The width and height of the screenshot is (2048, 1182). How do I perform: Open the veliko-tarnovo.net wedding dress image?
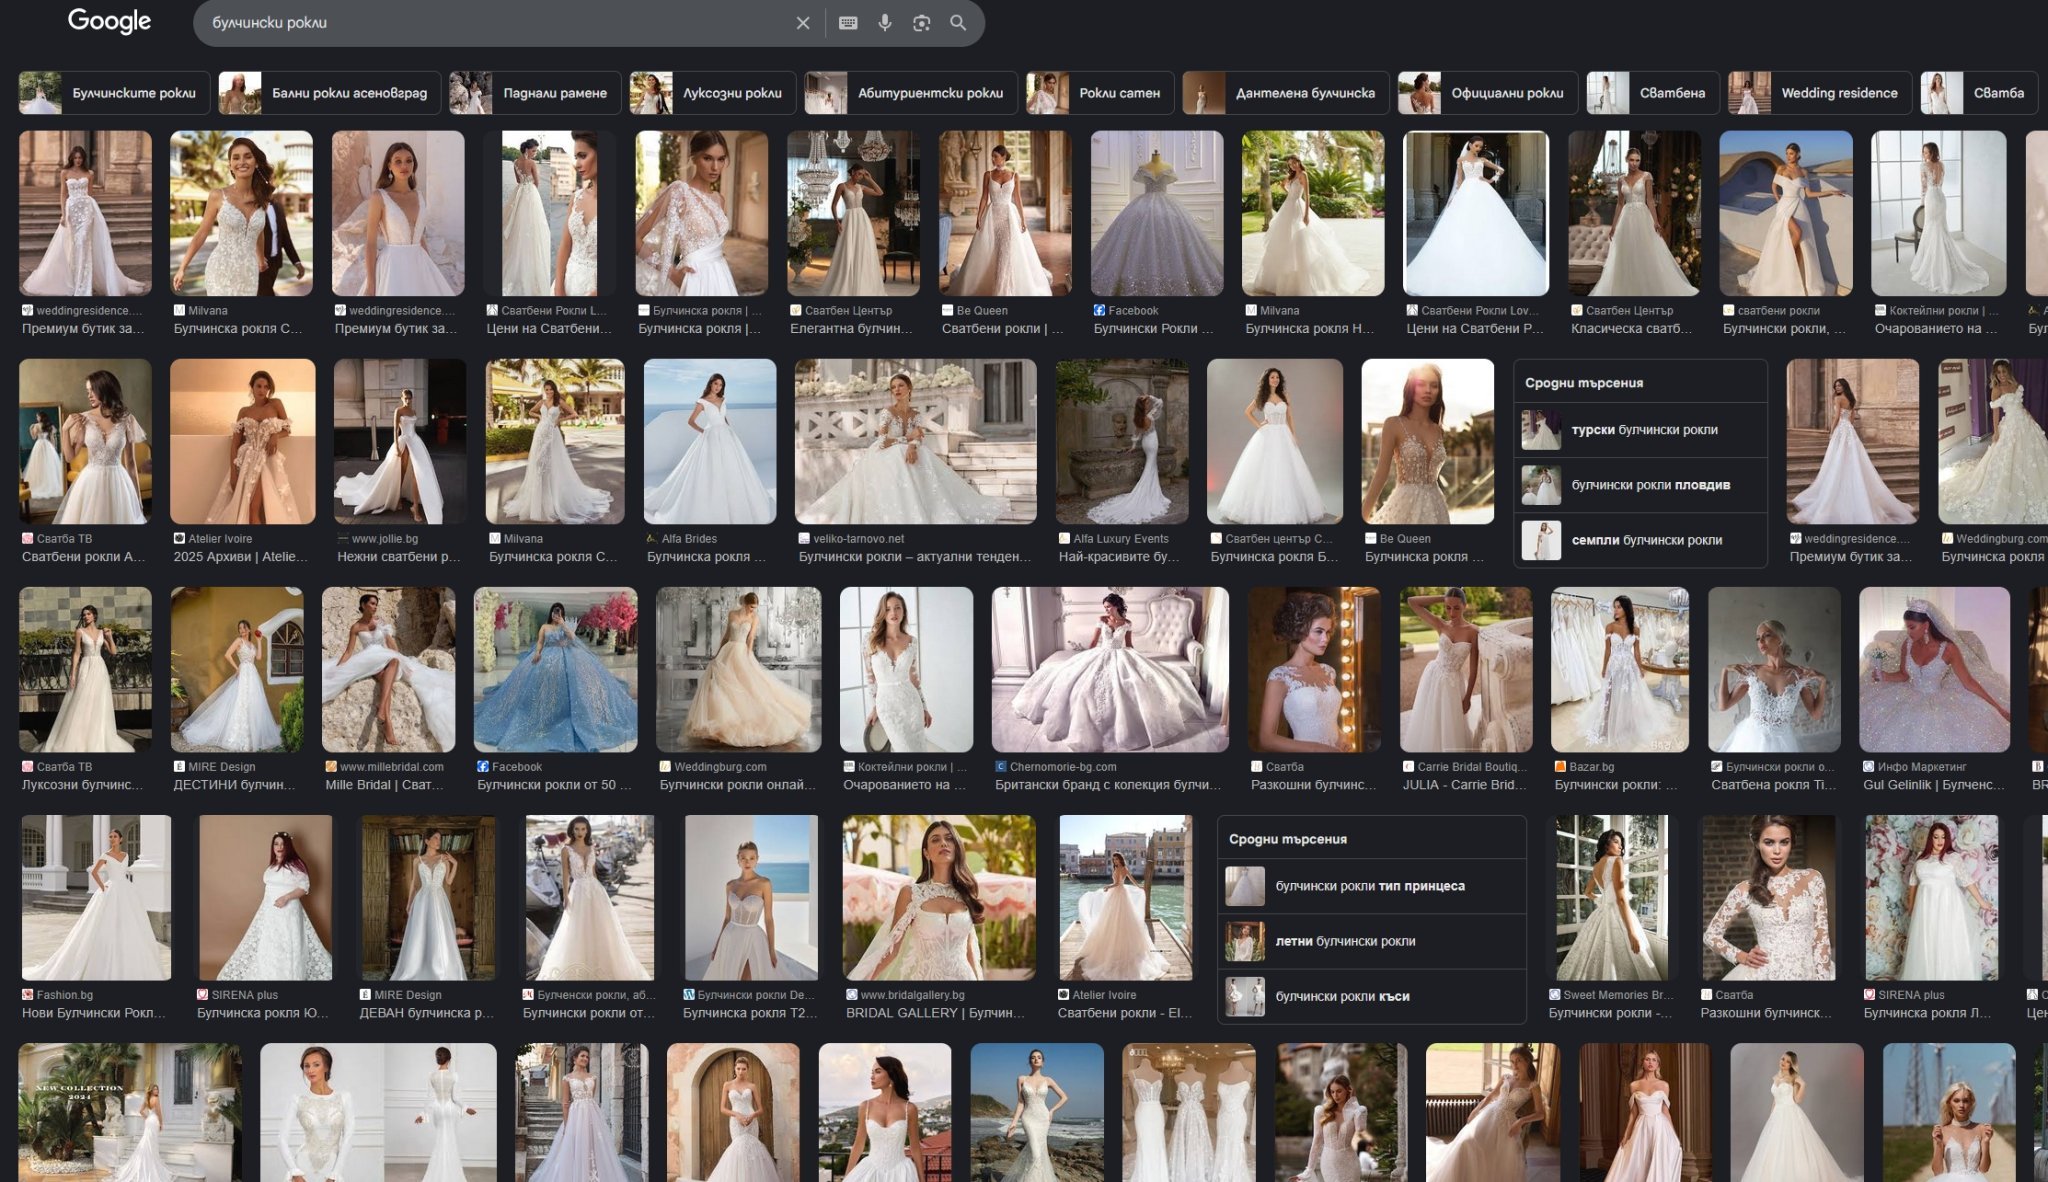(915, 441)
